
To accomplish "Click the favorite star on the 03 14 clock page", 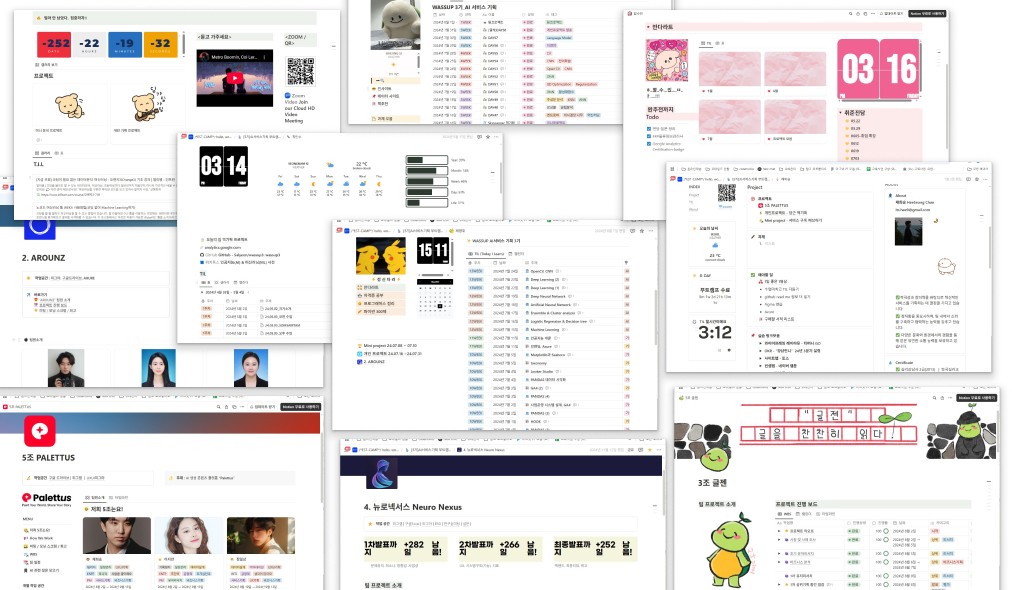I will (487, 137).
